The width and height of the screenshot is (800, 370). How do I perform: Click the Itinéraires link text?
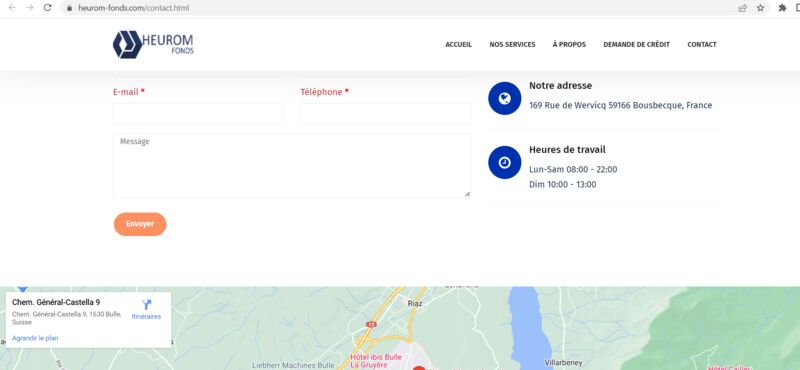tap(146, 316)
